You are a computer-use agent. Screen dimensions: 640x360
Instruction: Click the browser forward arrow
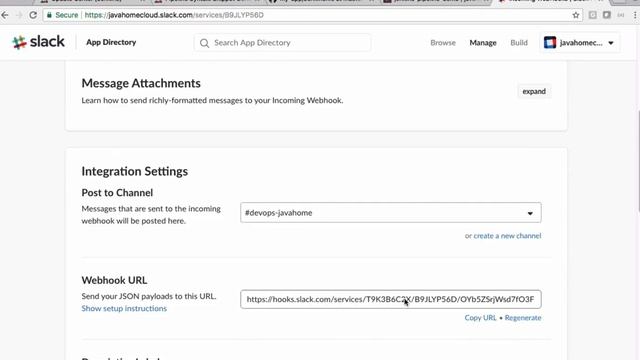pyautogui.click(x=19, y=15)
